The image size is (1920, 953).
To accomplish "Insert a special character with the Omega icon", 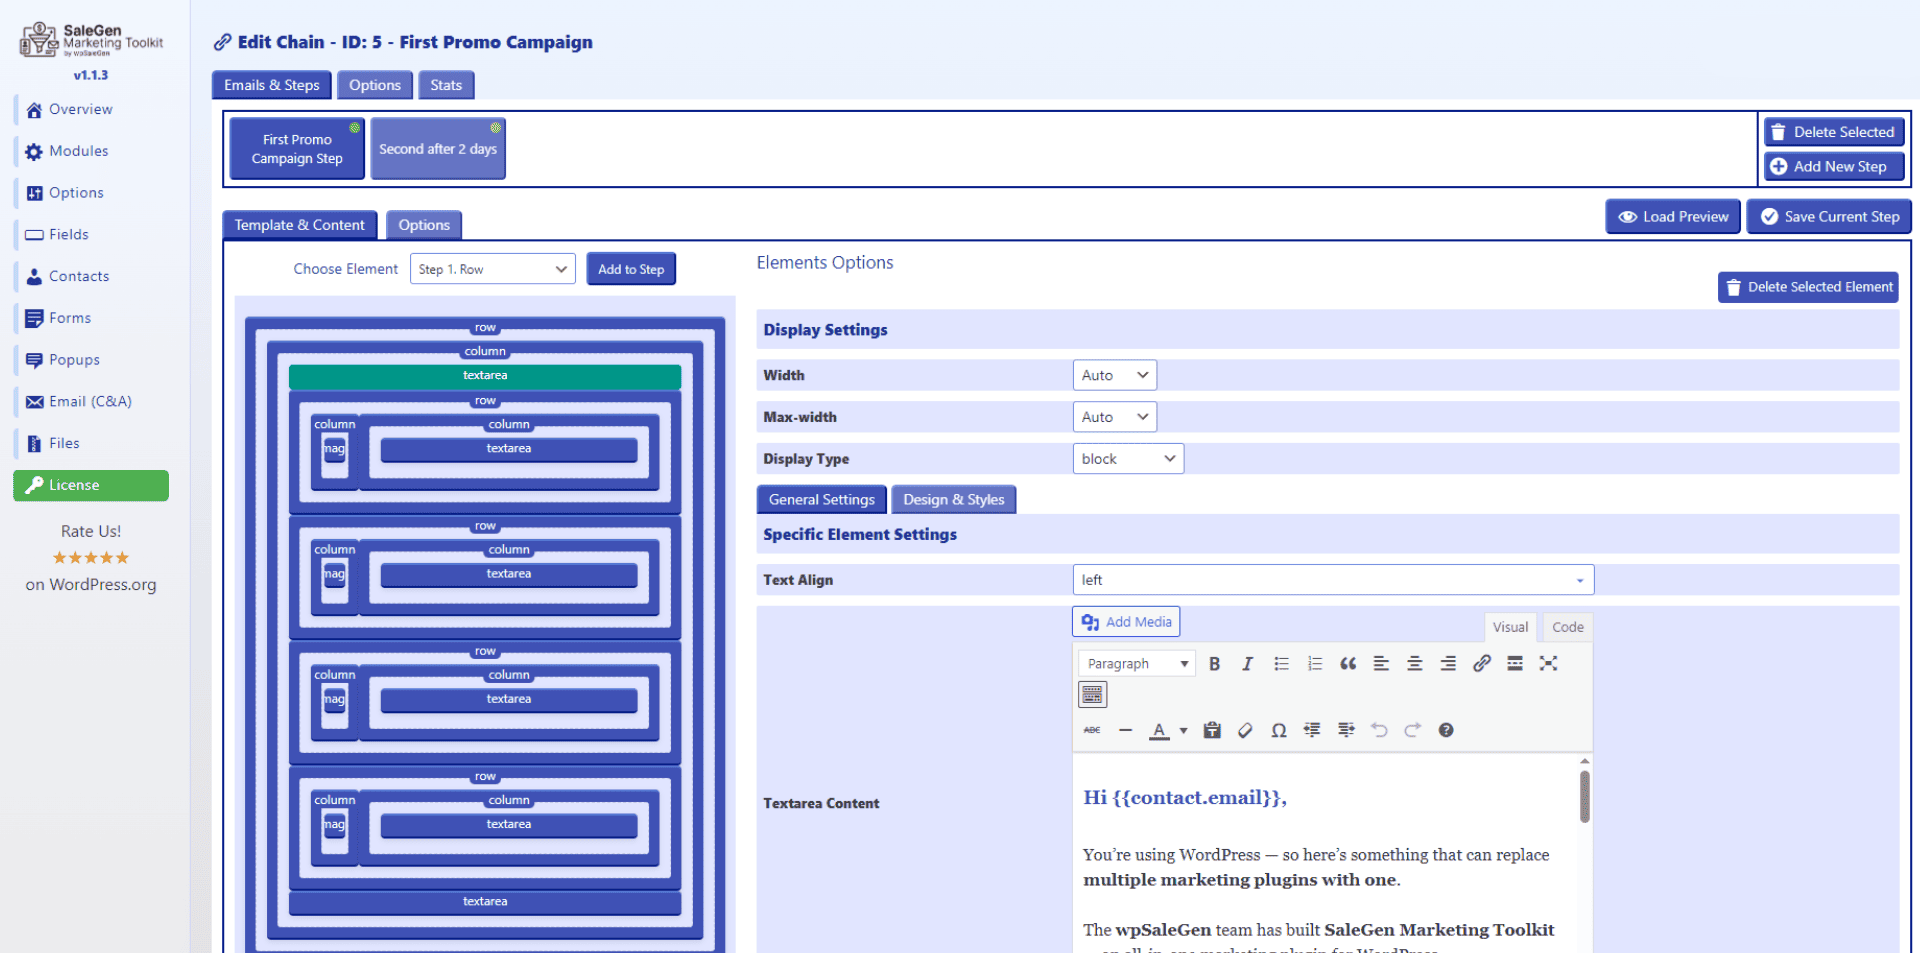I will [x=1278, y=730].
